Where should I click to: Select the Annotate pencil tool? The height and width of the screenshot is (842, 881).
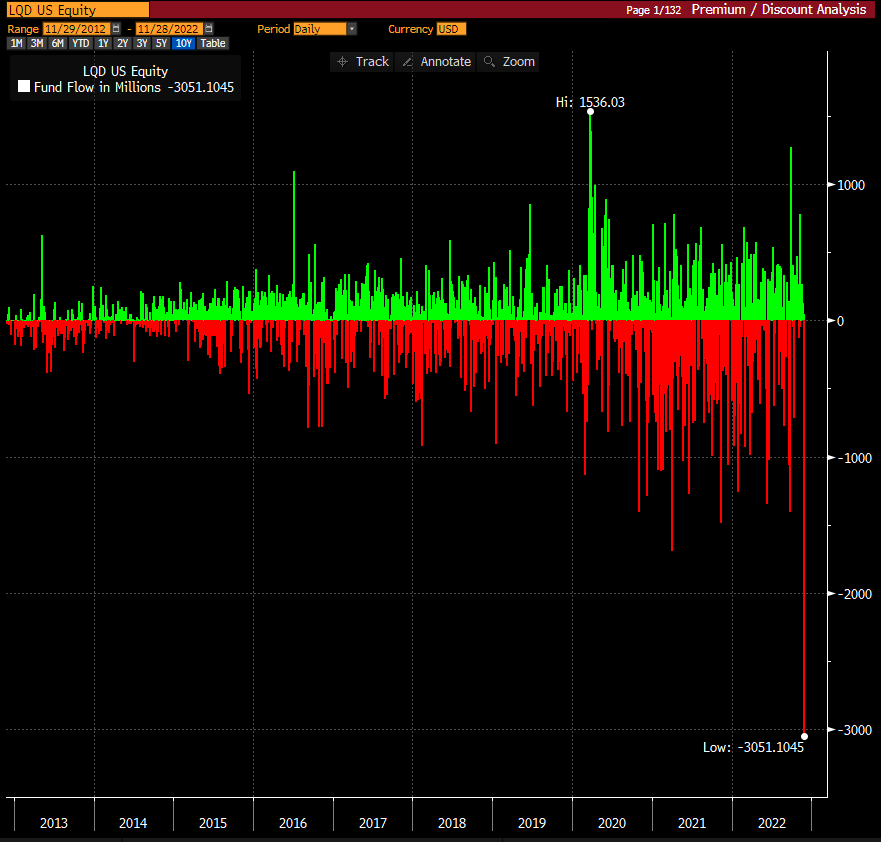click(435, 61)
